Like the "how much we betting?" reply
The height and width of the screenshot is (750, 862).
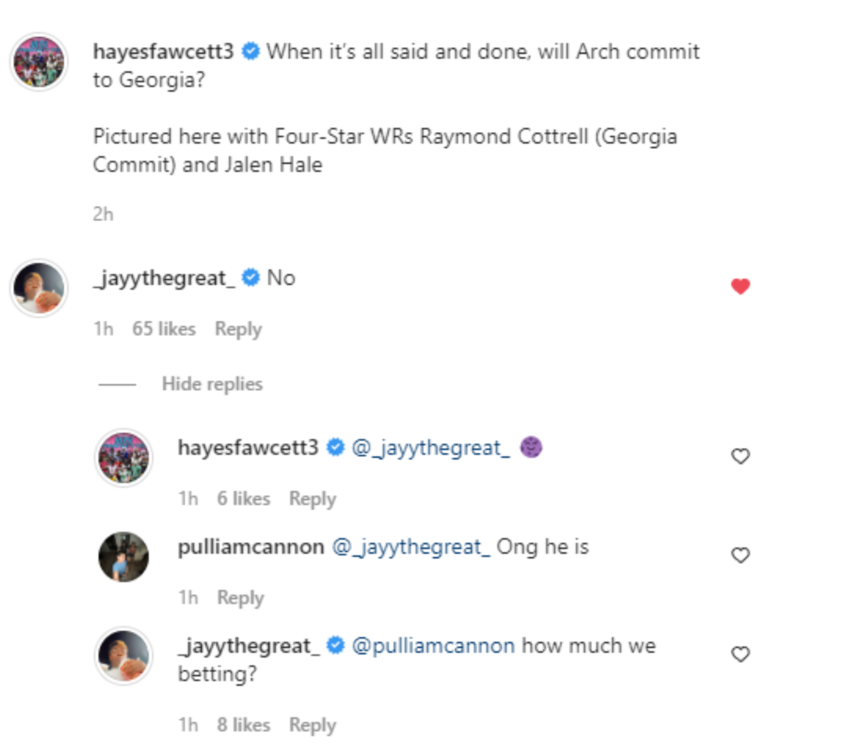[x=740, y=654]
